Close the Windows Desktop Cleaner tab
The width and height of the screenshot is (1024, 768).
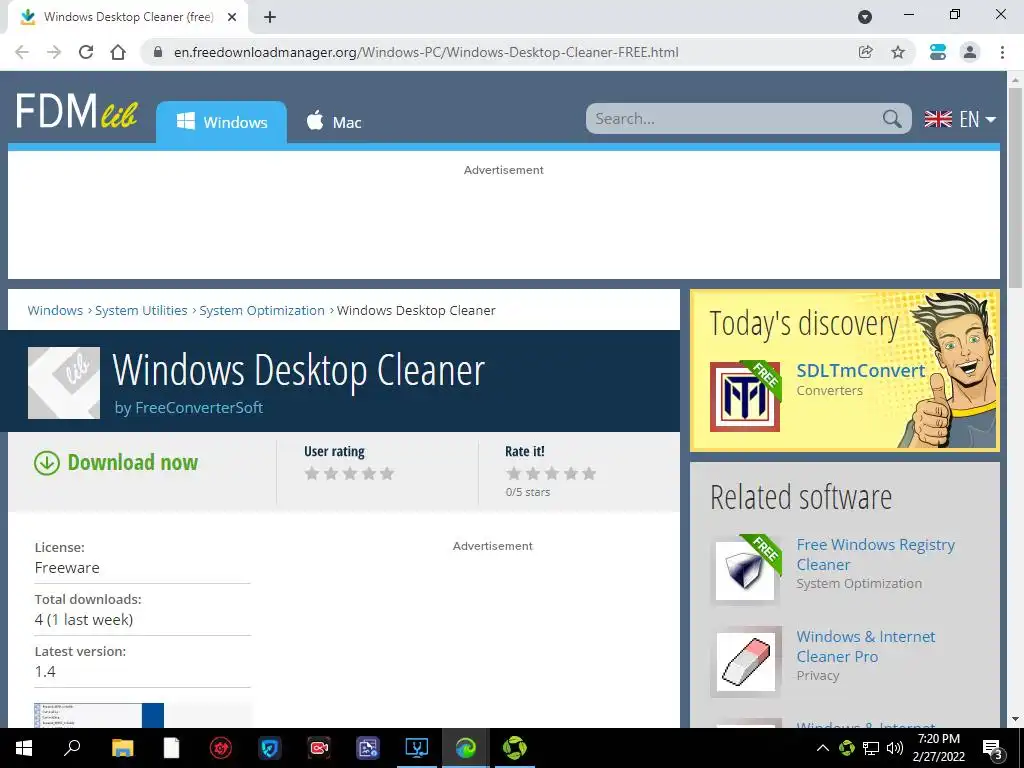click(232, 17)
